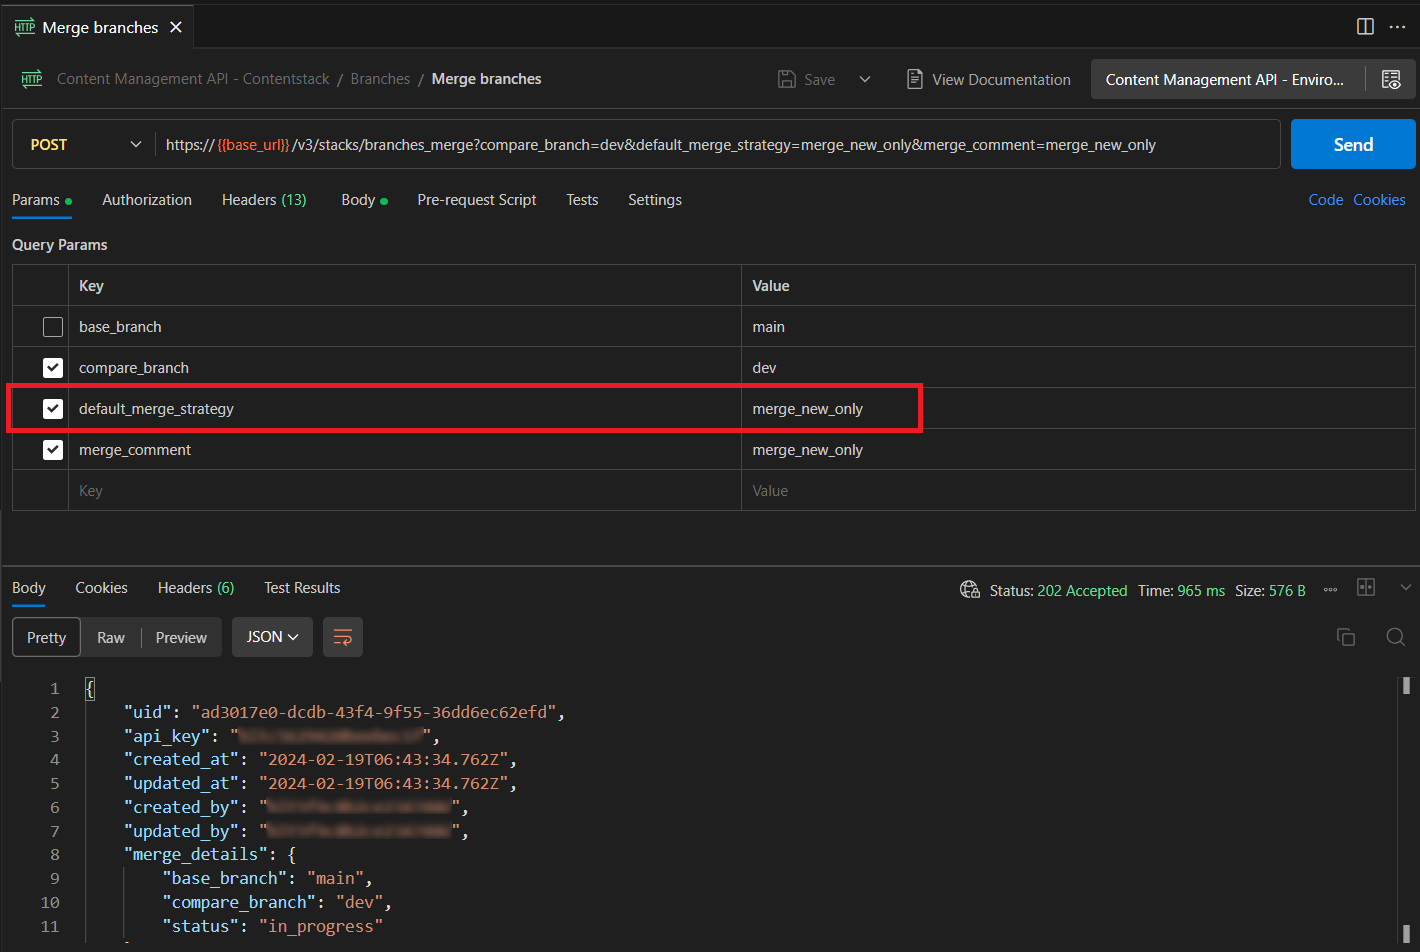
Task: Open the Content Management API environment selector
Action: coord(1227,79)
